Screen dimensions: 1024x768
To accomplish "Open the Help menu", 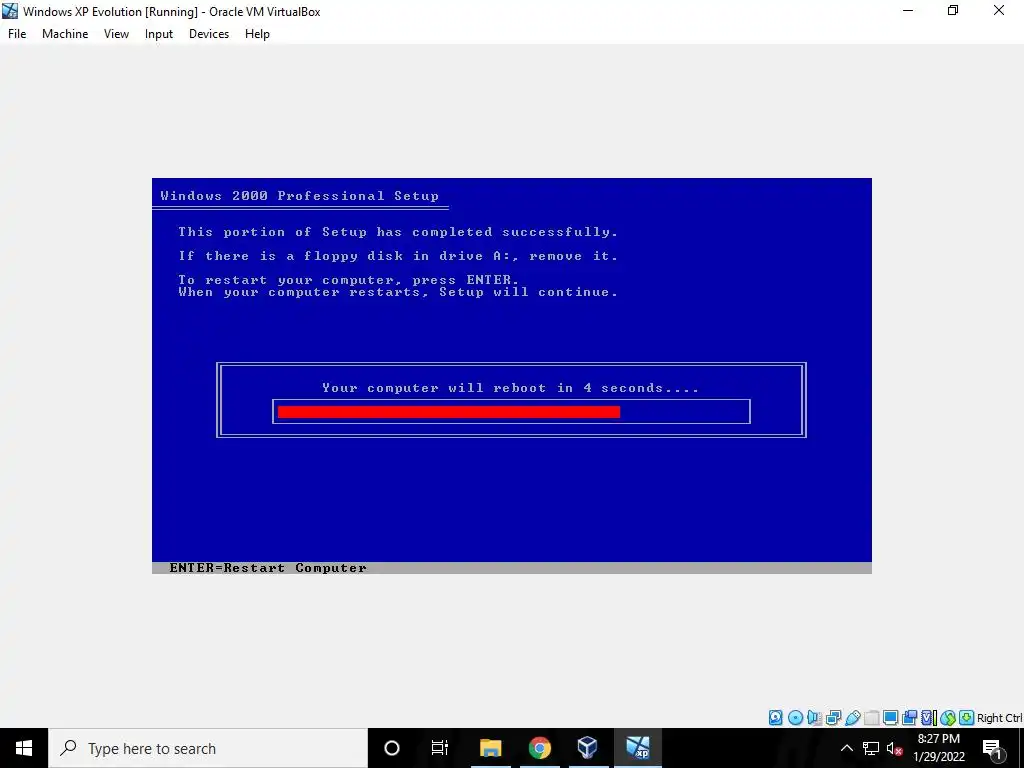I will click(x=257, y=34).
